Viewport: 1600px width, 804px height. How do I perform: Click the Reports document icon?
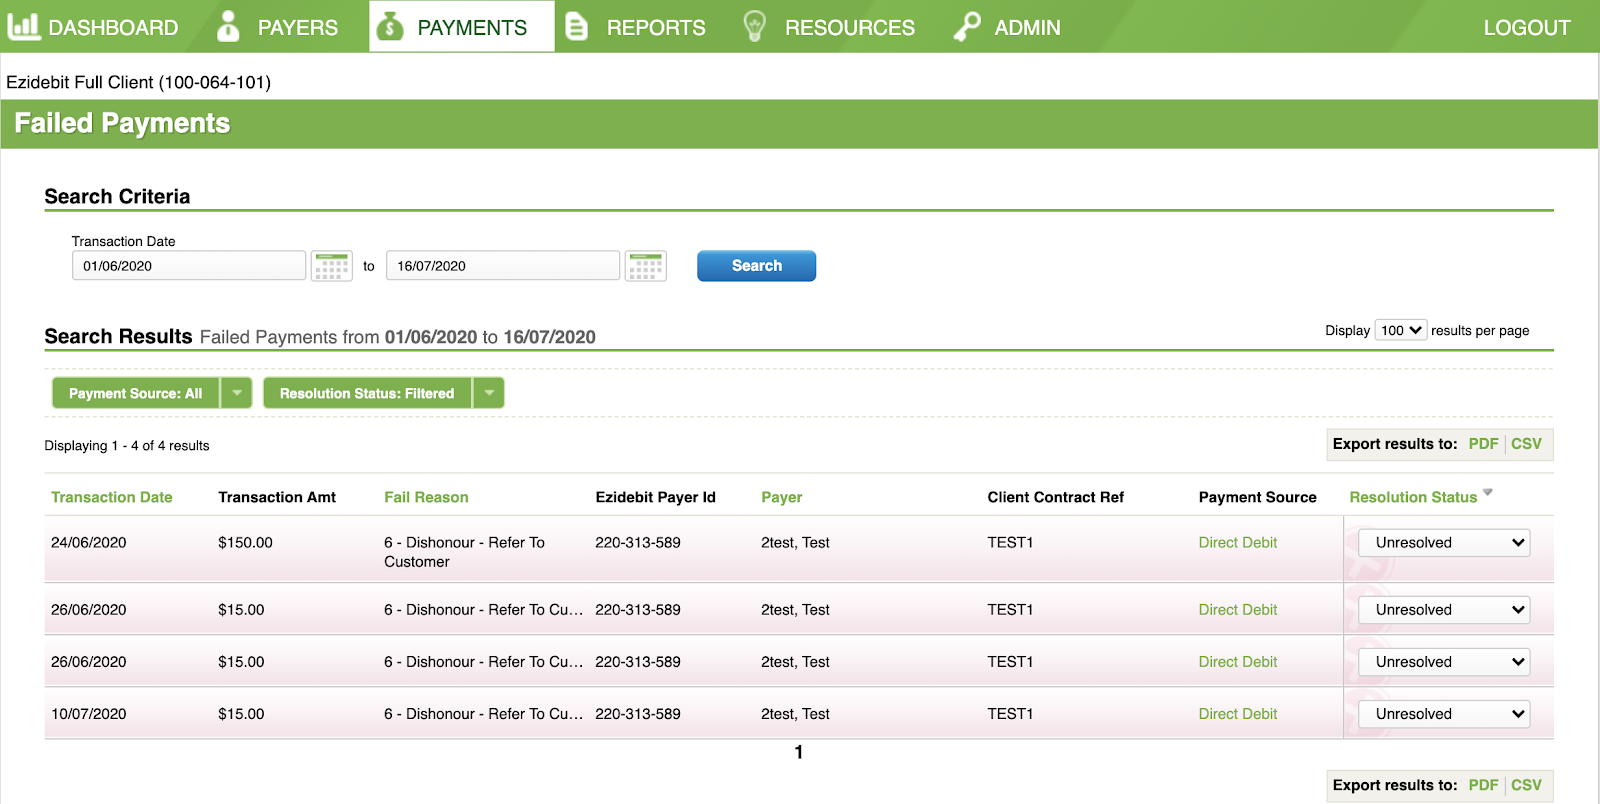pos(576,26)
